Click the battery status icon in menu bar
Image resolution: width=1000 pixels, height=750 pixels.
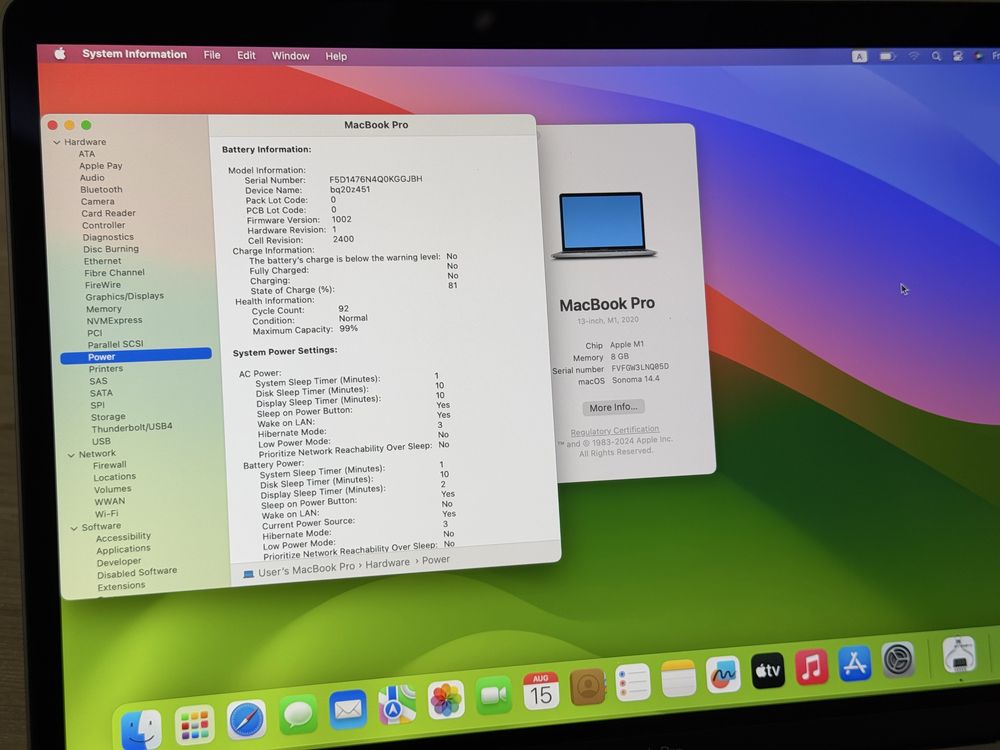887,56
